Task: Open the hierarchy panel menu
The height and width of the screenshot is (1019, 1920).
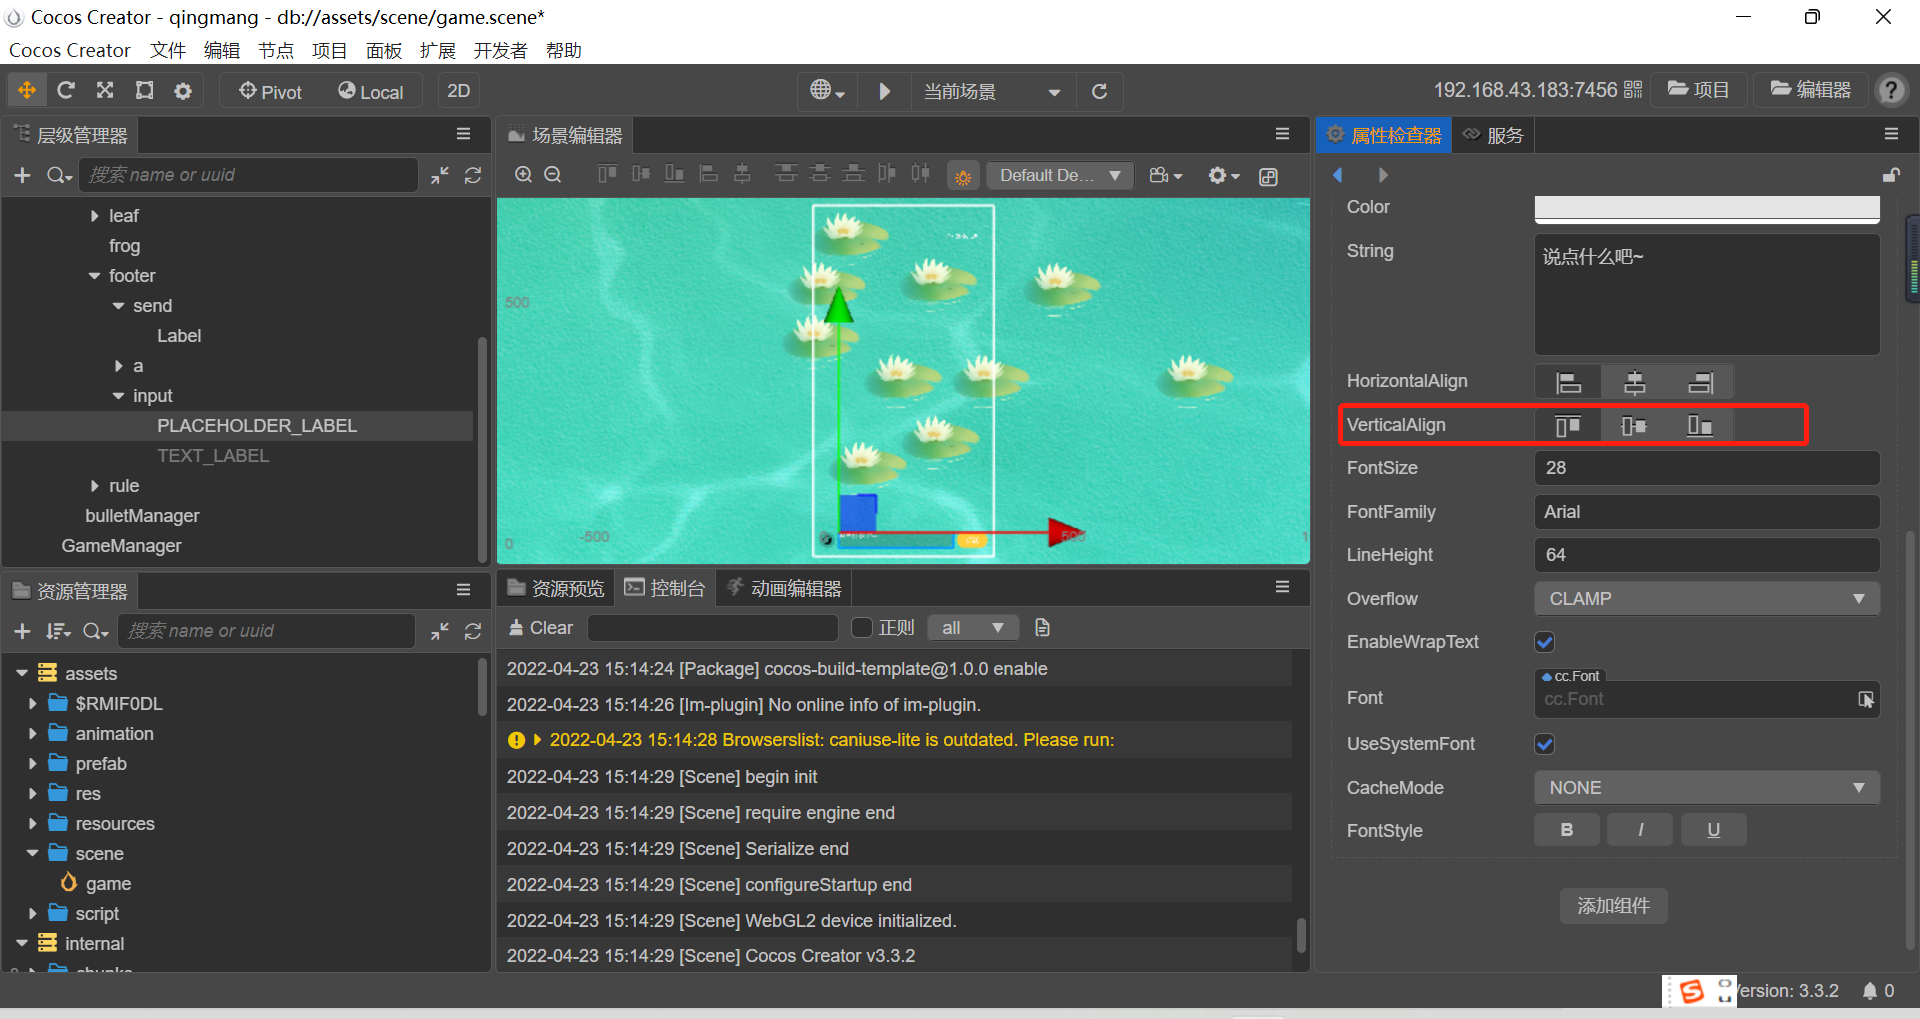Action: pyautogui.click(x=464, y=134)
